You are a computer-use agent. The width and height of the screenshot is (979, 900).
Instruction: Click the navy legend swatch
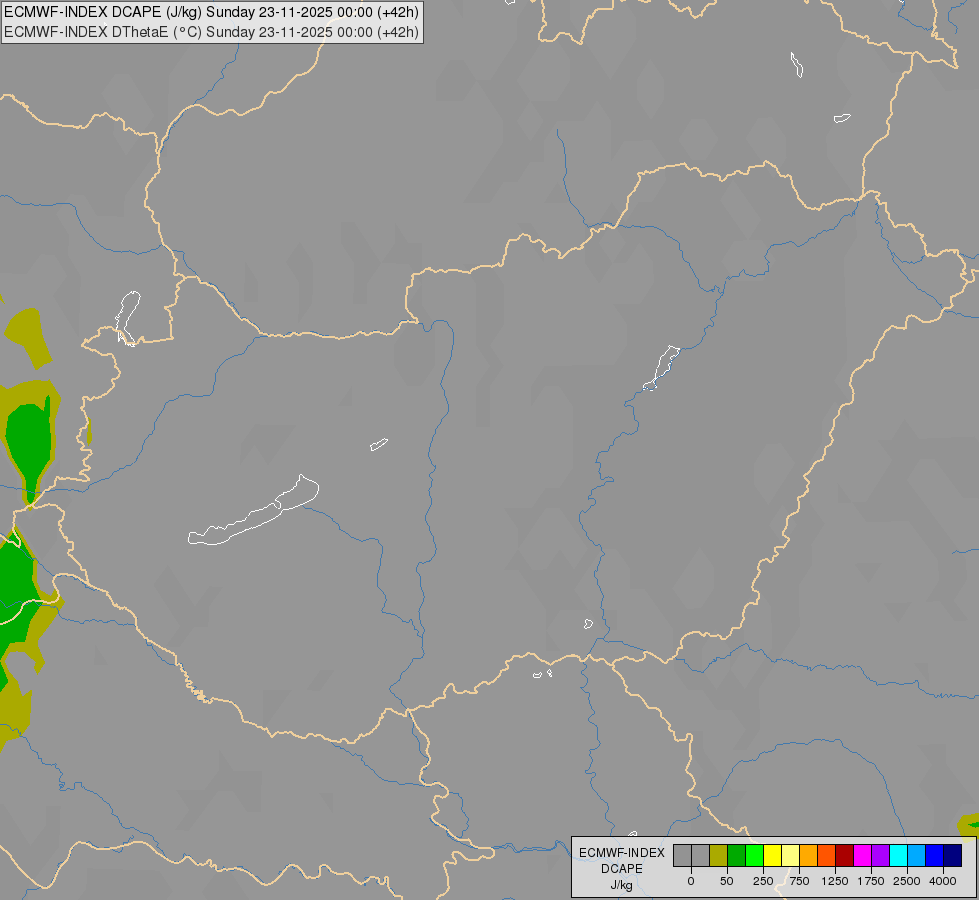coord(953,856)
